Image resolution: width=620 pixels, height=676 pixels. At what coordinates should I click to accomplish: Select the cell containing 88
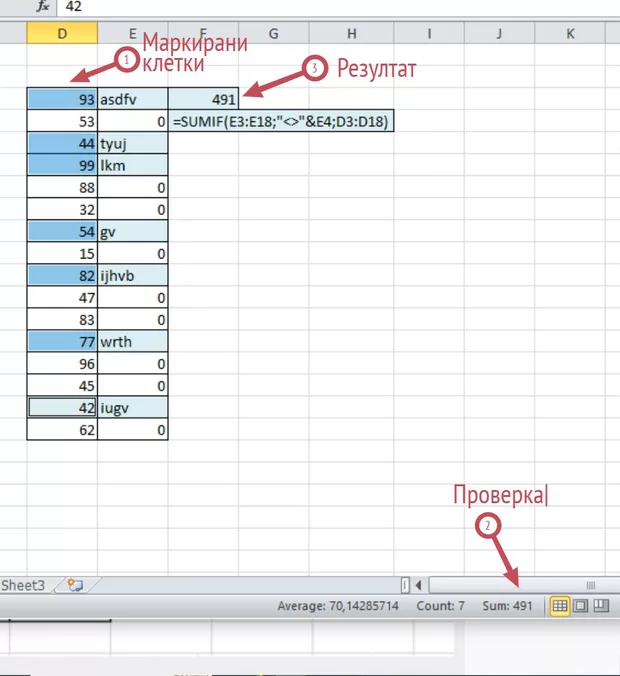62,188
